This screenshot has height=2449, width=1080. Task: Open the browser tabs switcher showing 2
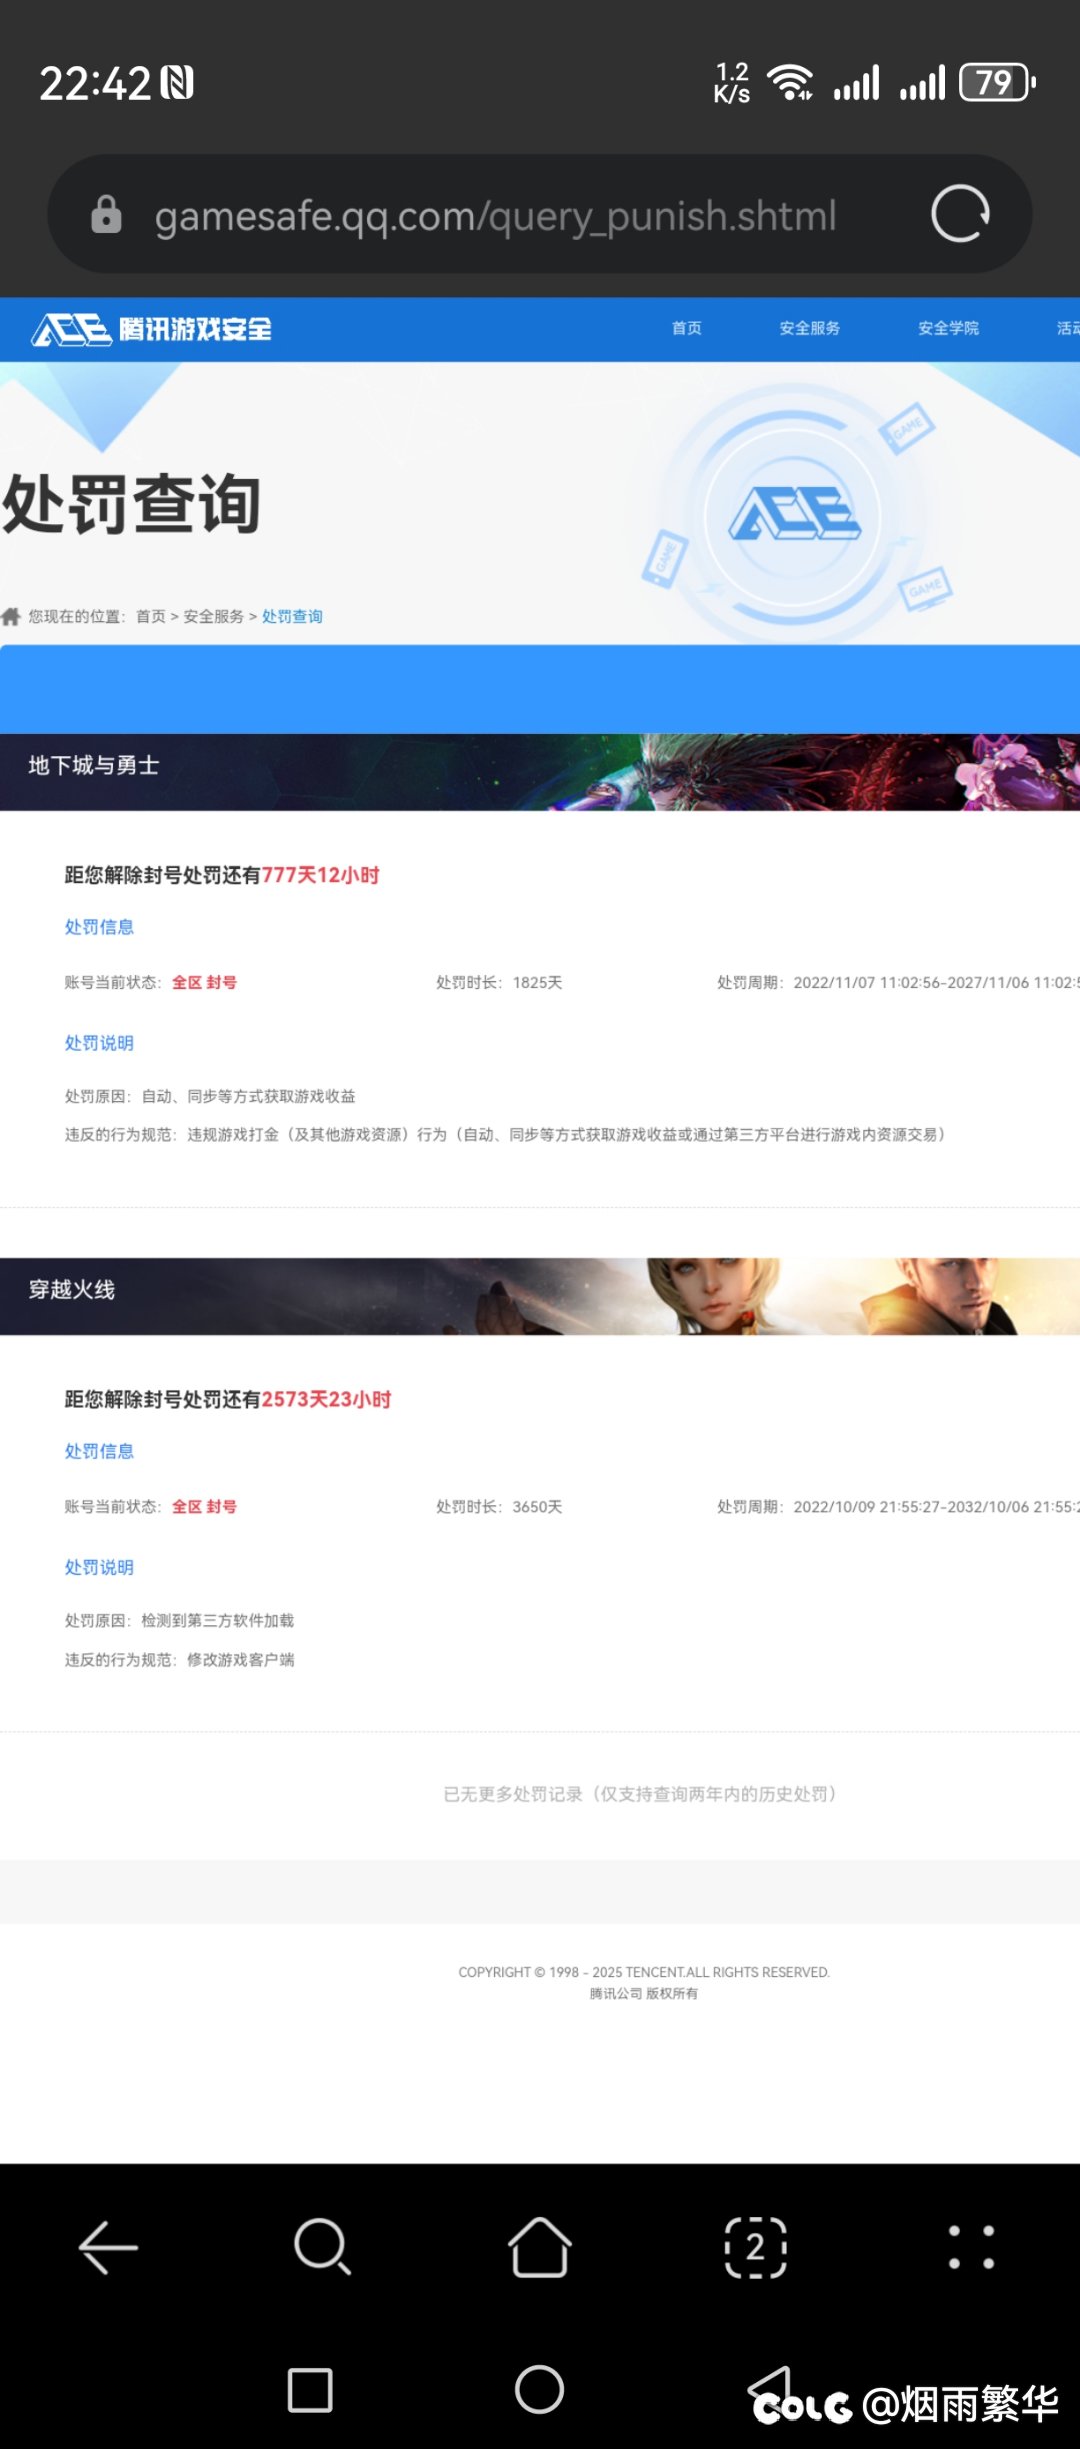point(755,2247)
